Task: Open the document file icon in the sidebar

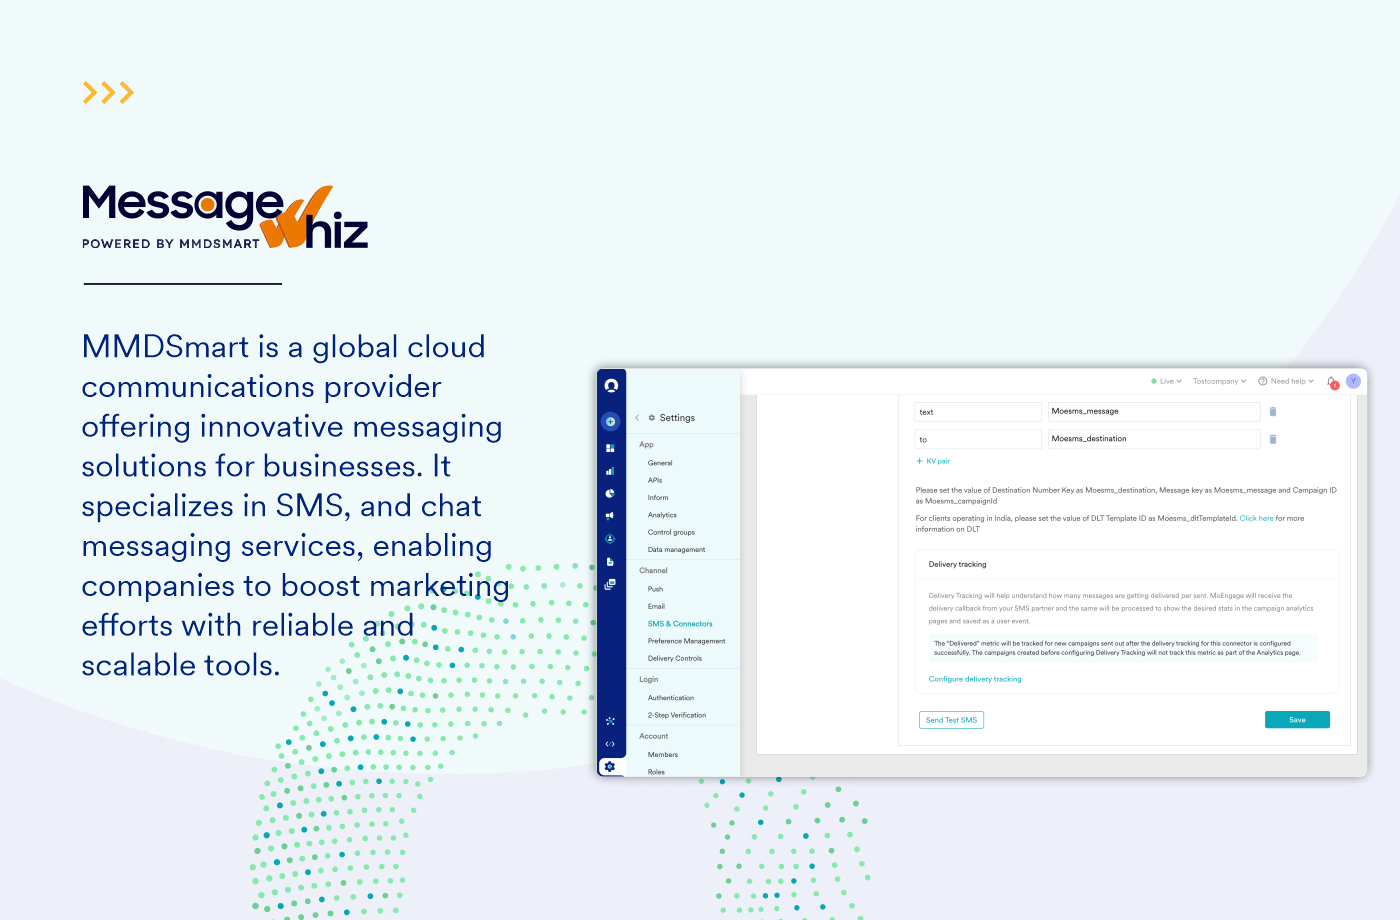Action: pos(610,562)
